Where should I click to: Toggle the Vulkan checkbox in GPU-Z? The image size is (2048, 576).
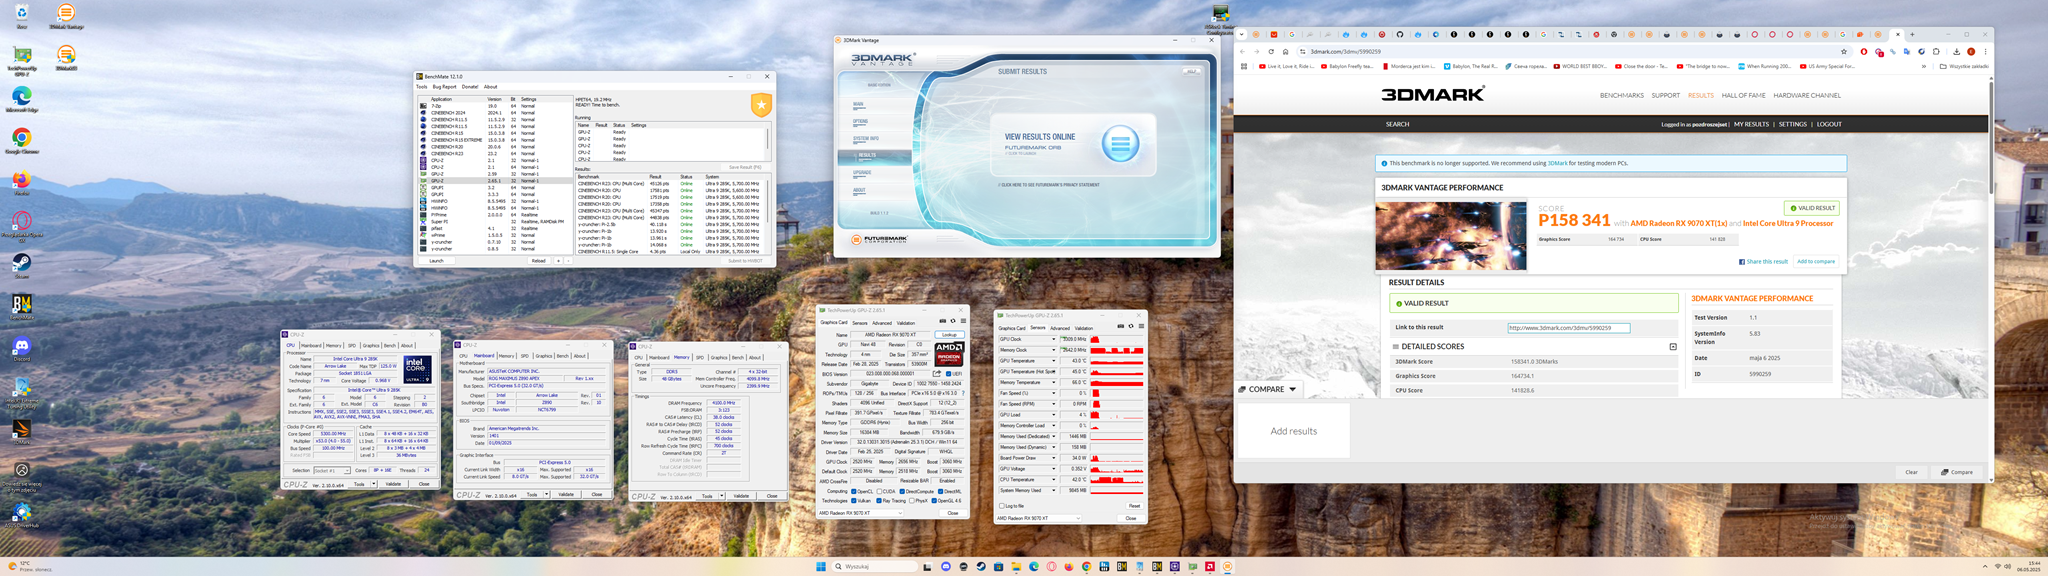click(x=853, y=501)
